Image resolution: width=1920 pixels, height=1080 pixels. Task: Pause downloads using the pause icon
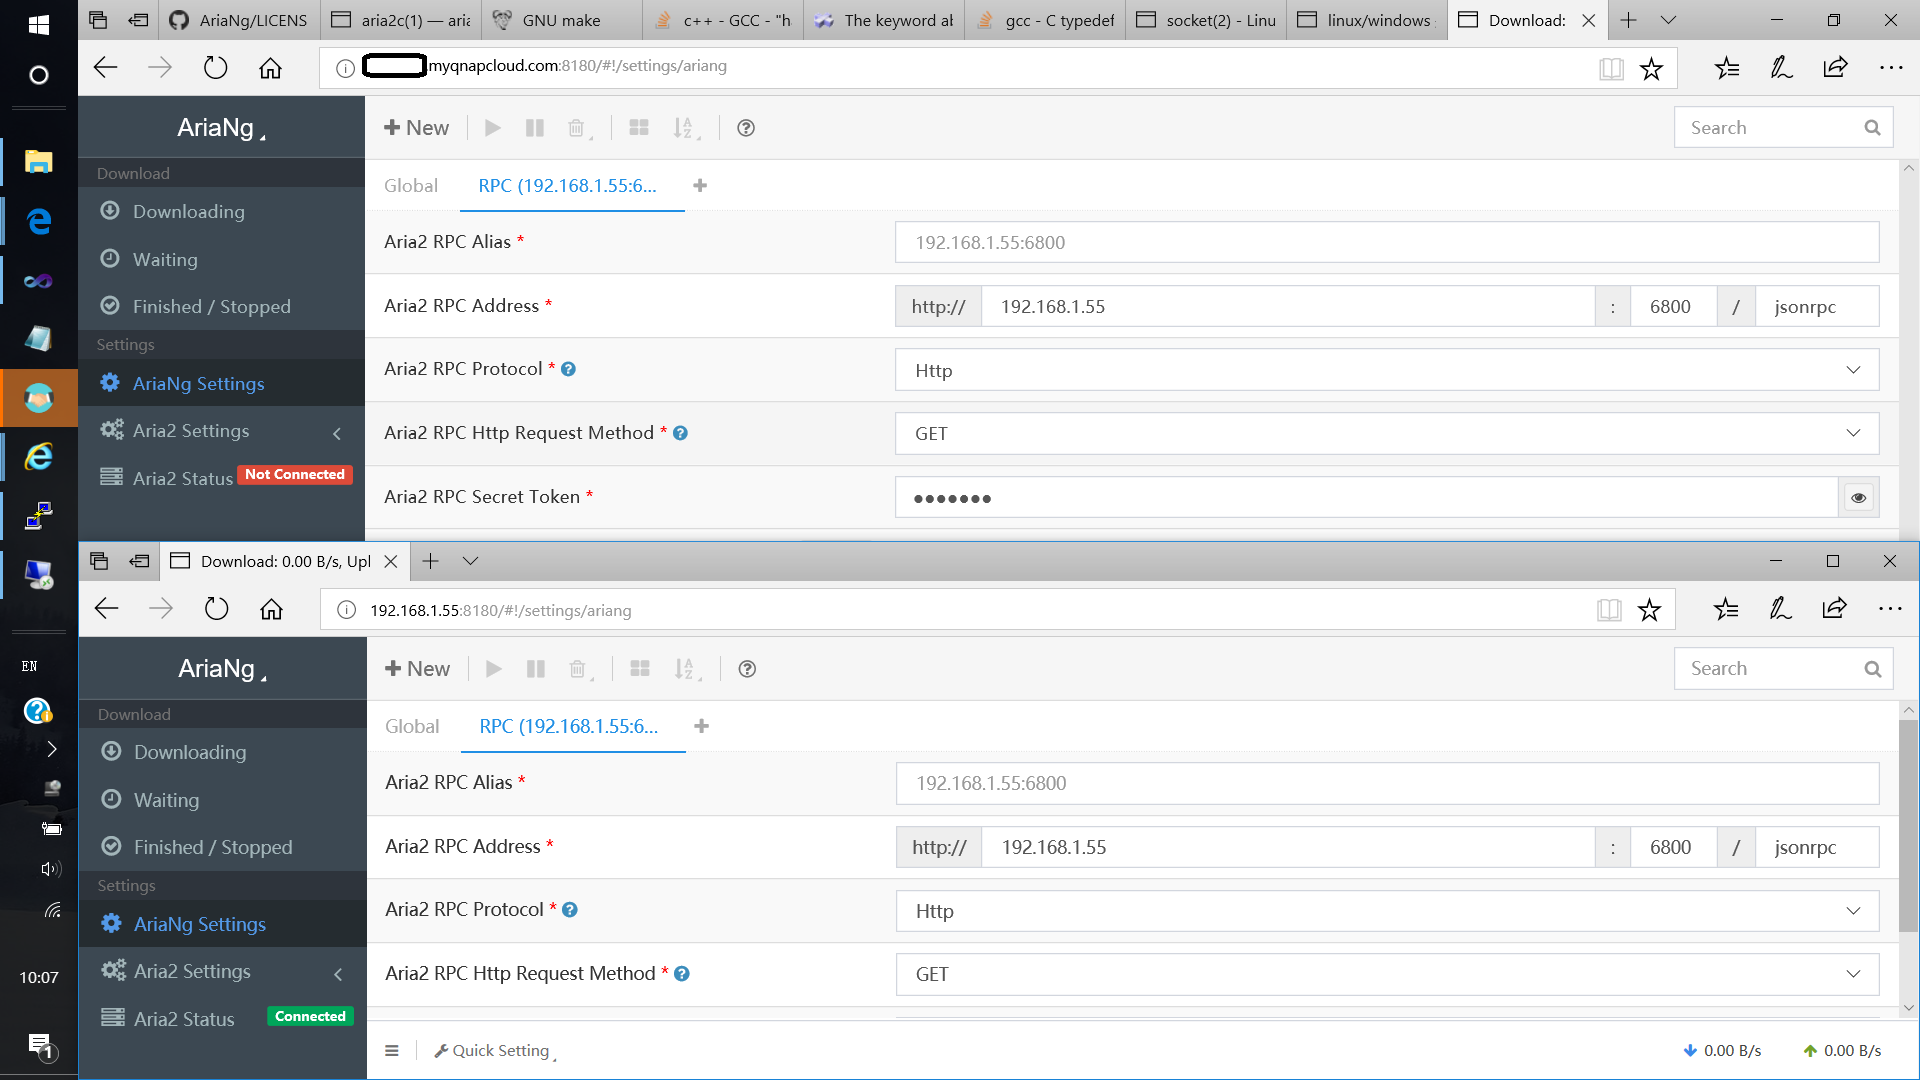(x=535, y=127)
